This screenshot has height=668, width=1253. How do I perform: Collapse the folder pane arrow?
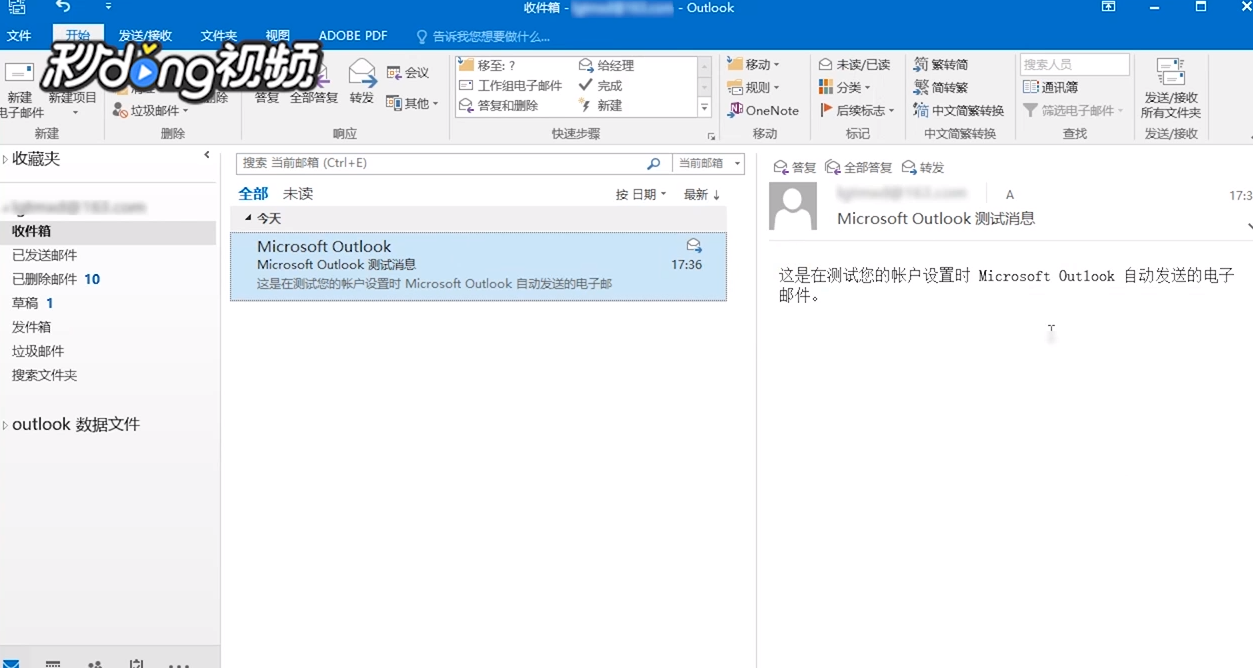coord(207,155)
